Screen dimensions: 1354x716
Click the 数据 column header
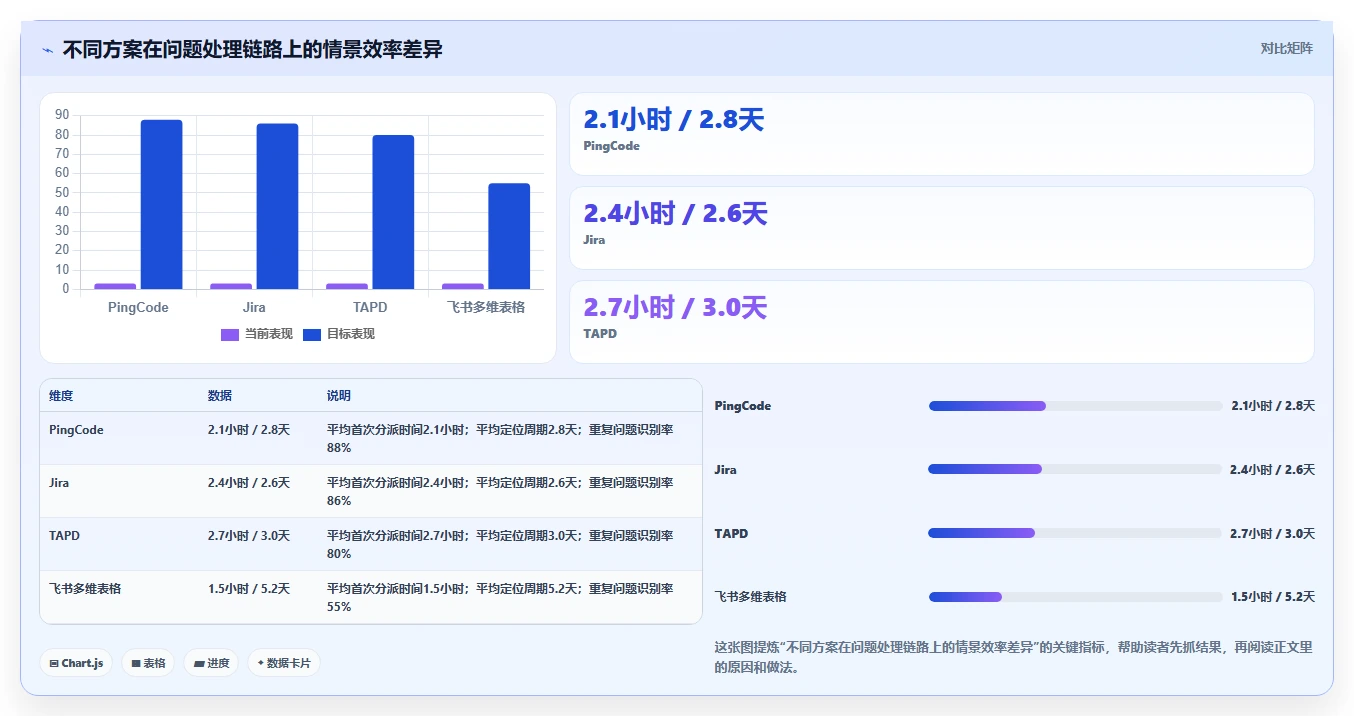[x=220, y=396]
